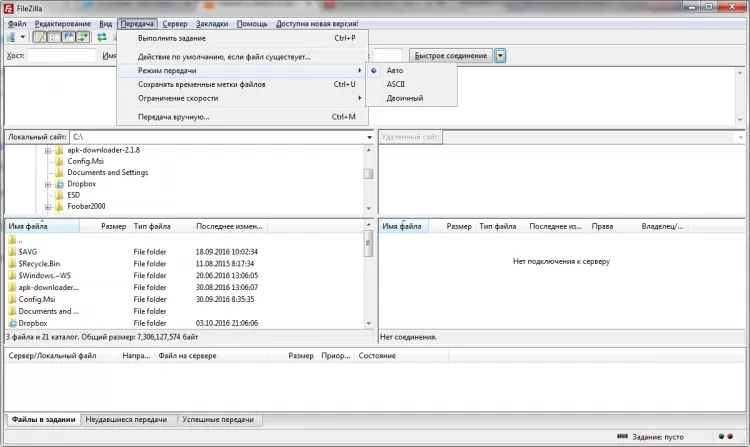Switch to Успешные передачи tab
Viewport: 750px width, 447px height.
pos(218,419)
